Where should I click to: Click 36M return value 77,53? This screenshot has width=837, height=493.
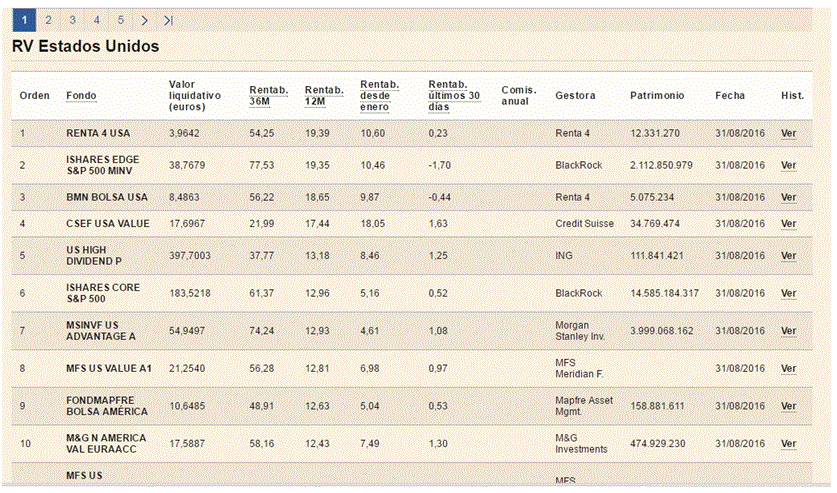(262, 165)
